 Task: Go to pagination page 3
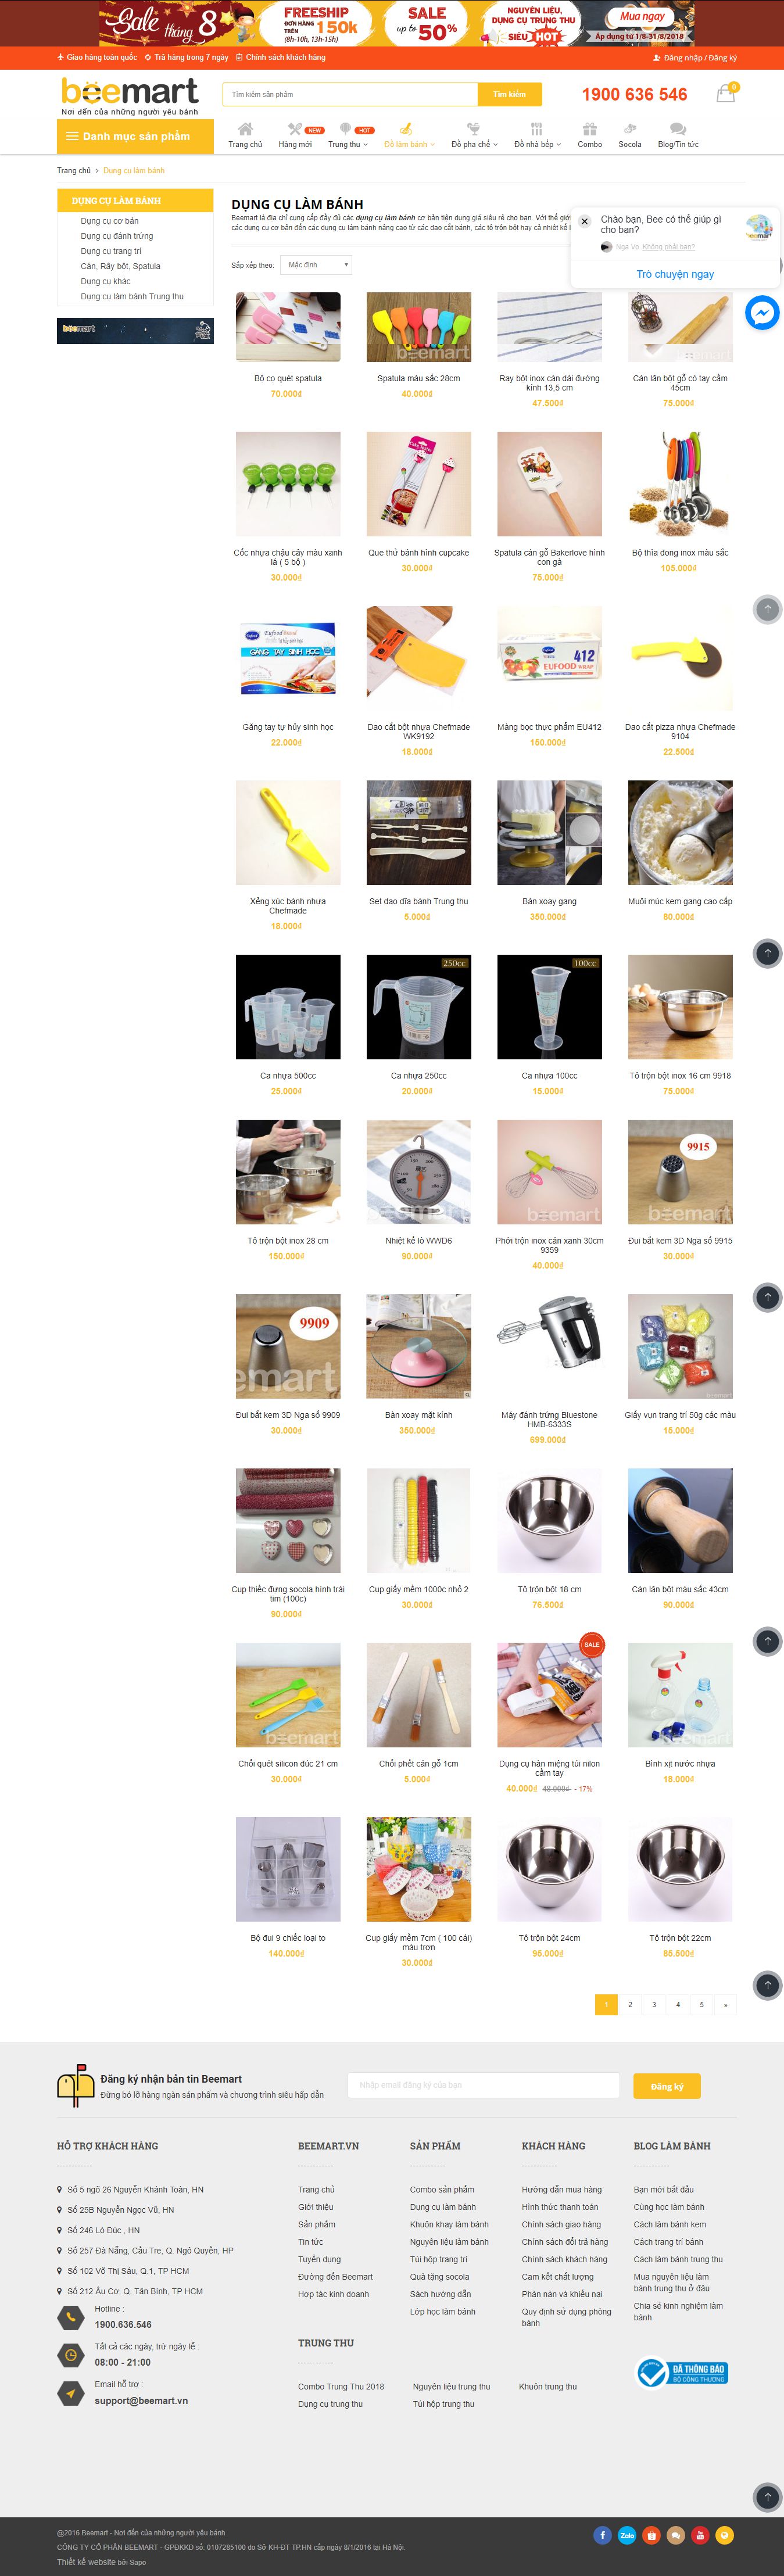[x=654, y=2004]
